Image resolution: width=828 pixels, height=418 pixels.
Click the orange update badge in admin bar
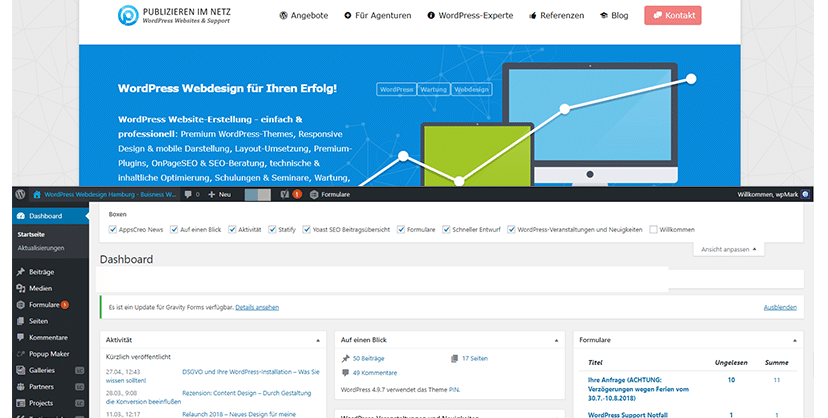[x=297, y=194]
